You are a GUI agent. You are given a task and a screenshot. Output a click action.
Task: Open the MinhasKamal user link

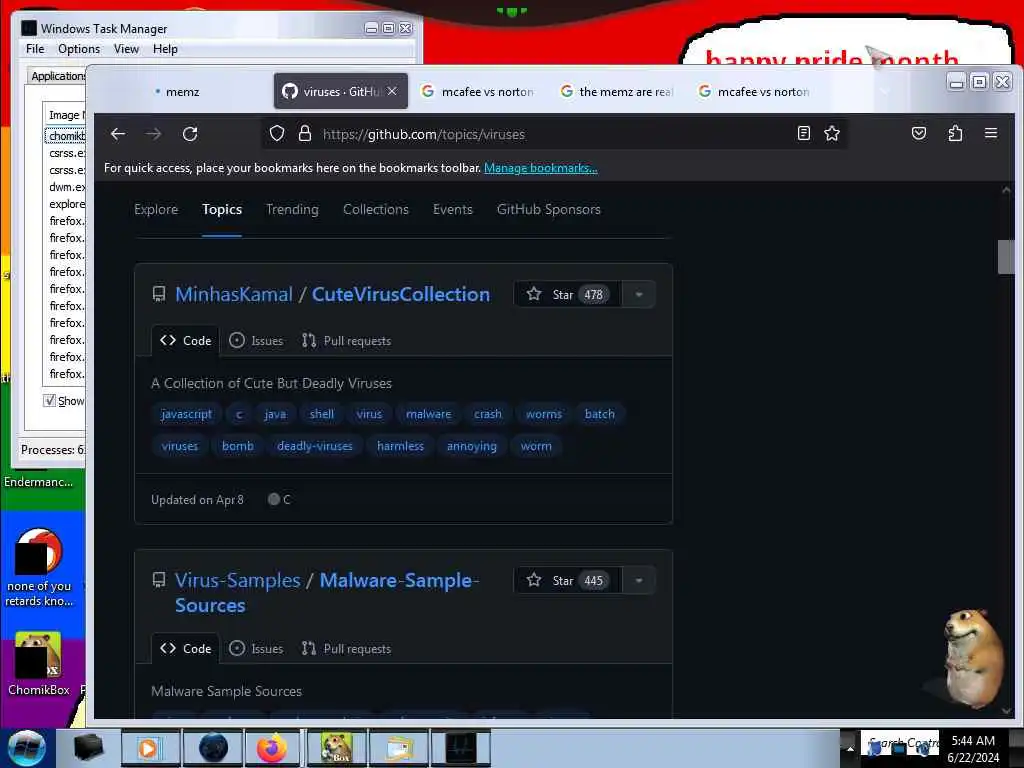(x=234, y=294)
